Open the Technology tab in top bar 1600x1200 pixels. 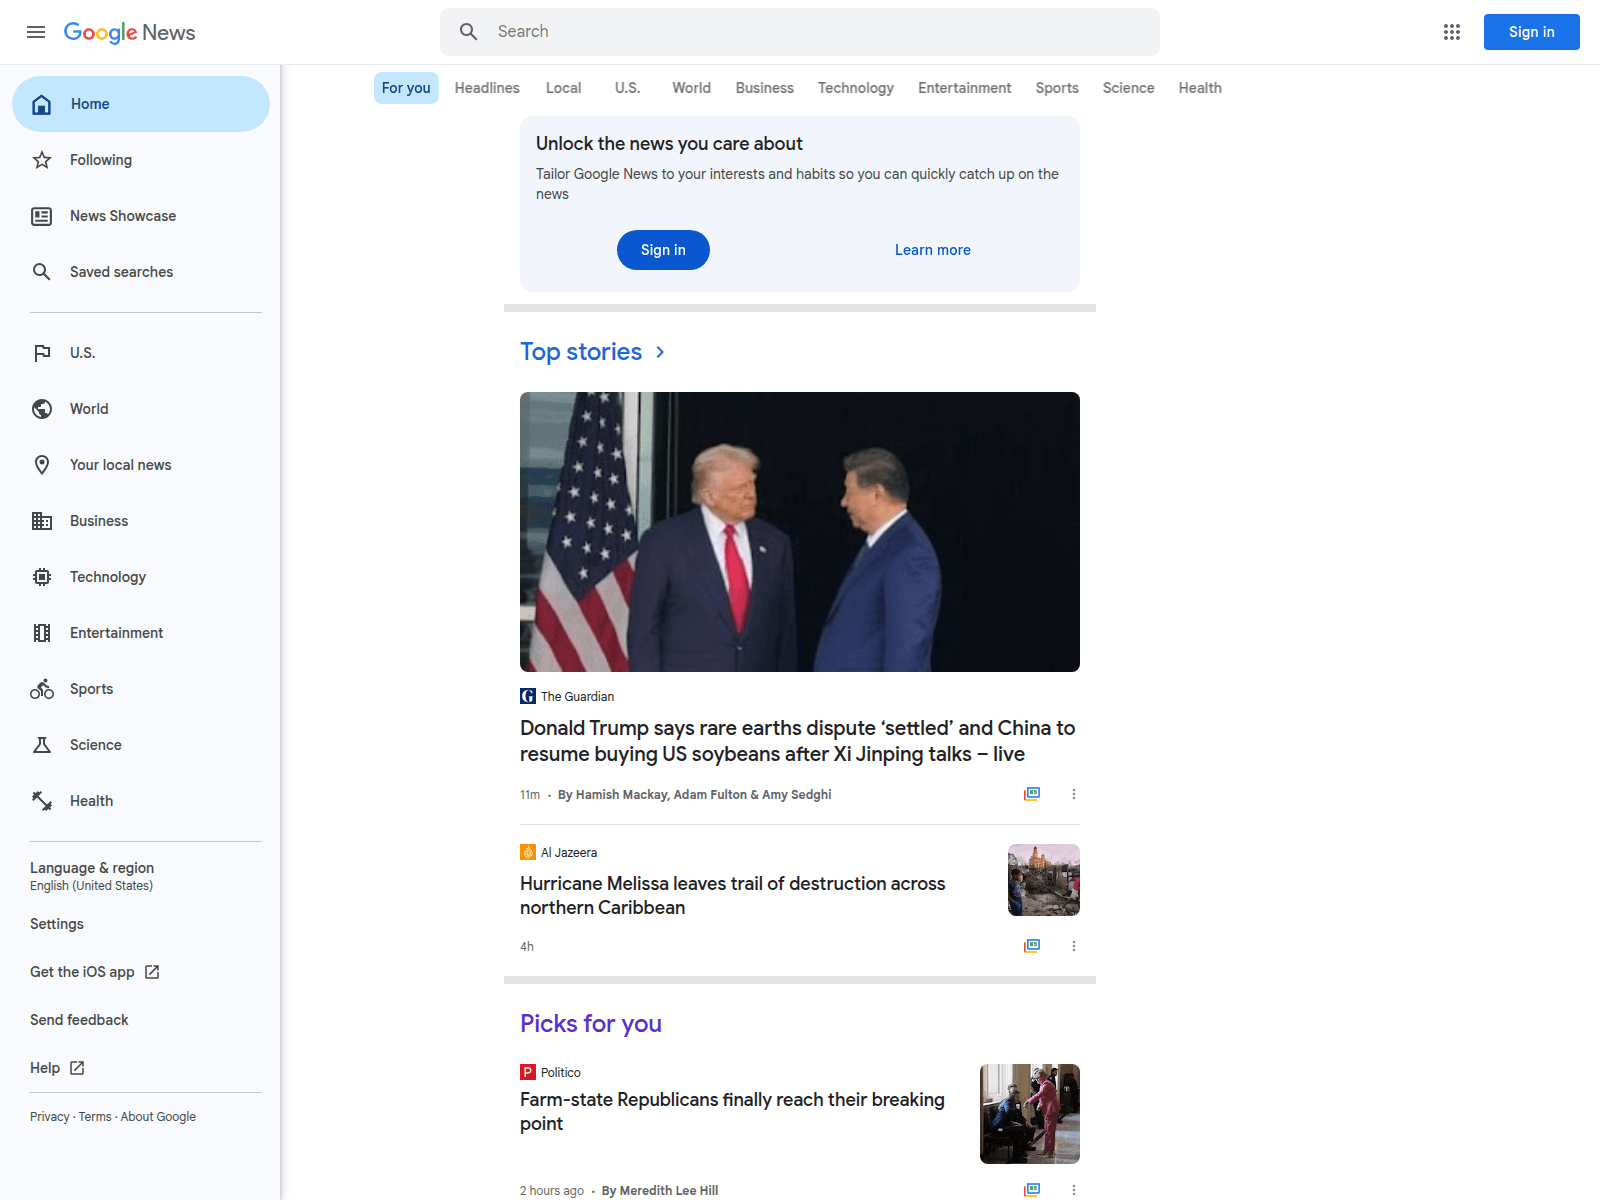pyautogui.click(x=856, y=88)
